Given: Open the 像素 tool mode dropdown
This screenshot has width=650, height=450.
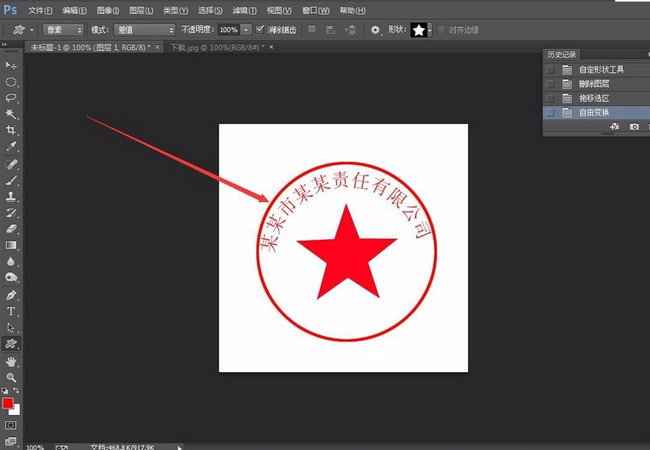Looking at the screenshot, I should (63, 30).
